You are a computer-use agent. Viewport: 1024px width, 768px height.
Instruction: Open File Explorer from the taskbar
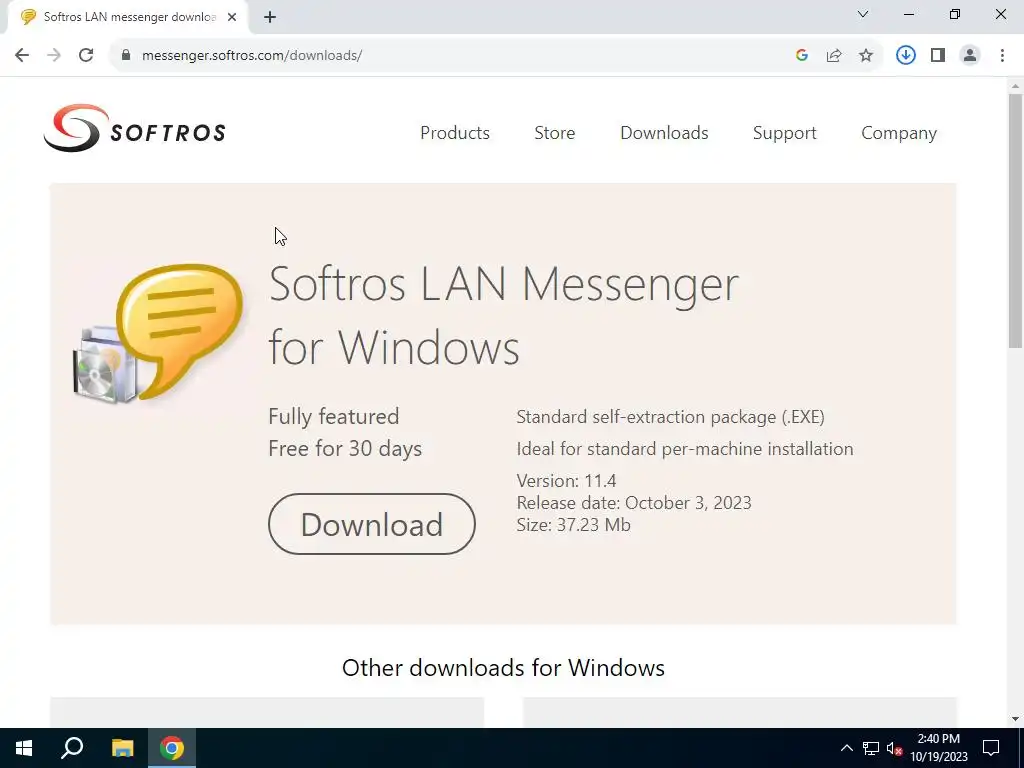[122, 748]
